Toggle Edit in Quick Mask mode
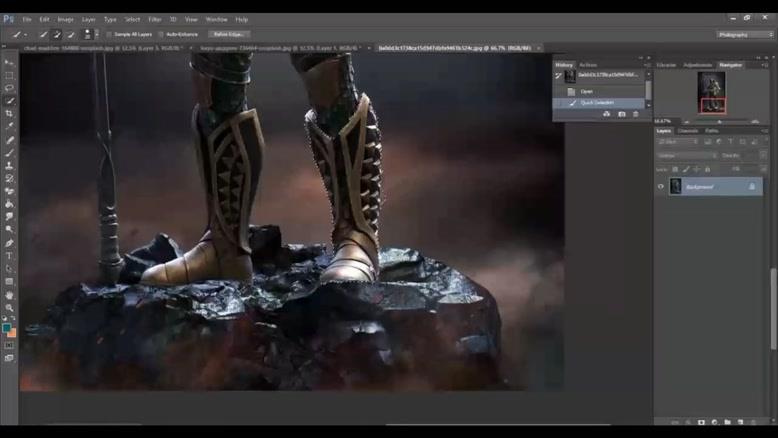The image size is (778, 438). coord(9,345)
